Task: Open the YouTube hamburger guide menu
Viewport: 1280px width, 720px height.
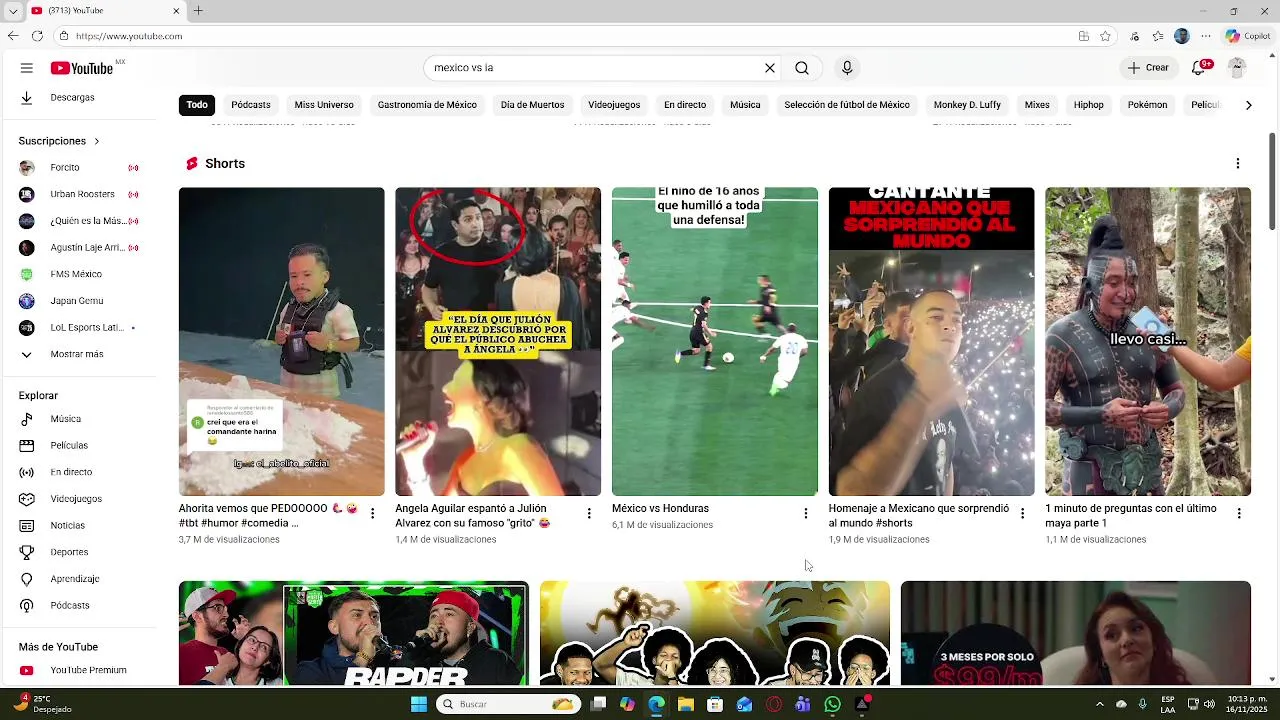Action: (27, 68)
